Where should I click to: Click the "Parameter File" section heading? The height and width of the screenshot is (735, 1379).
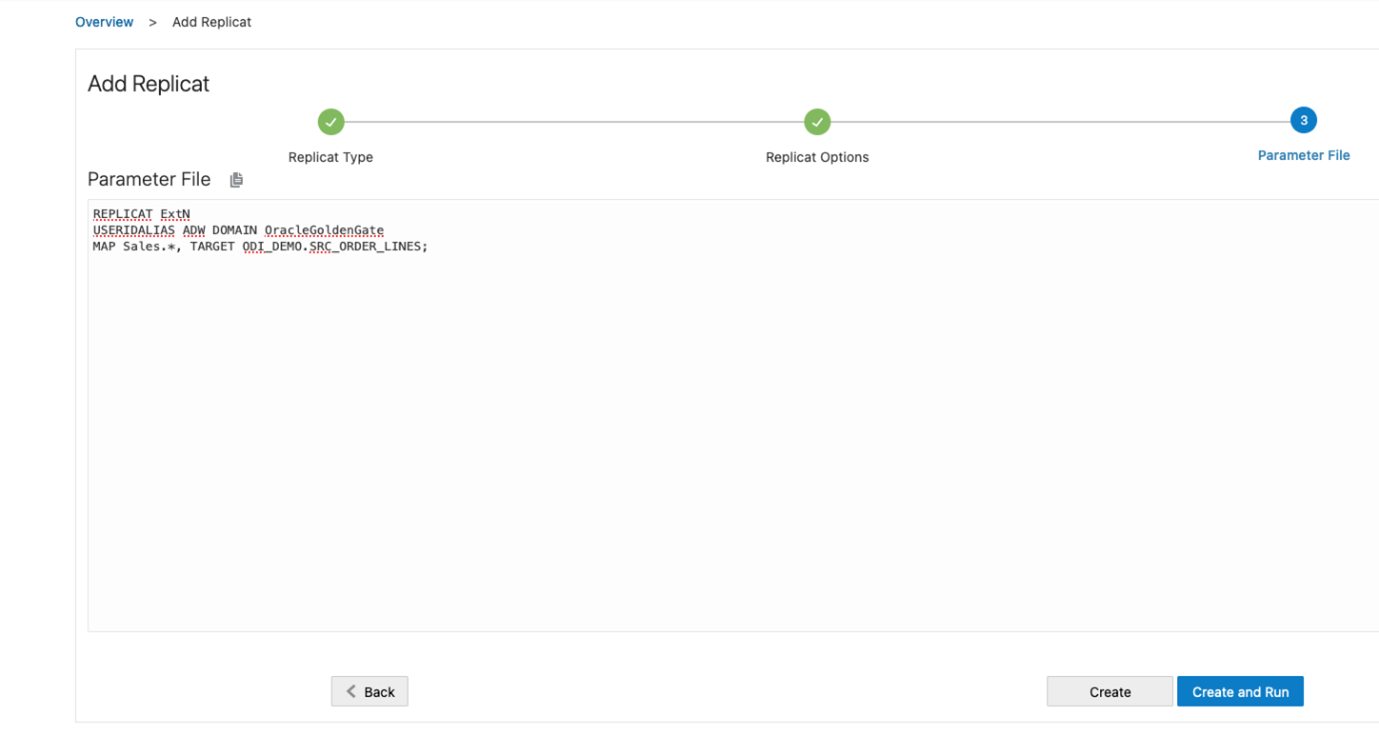pyautogui.click(x=149, y=180)
